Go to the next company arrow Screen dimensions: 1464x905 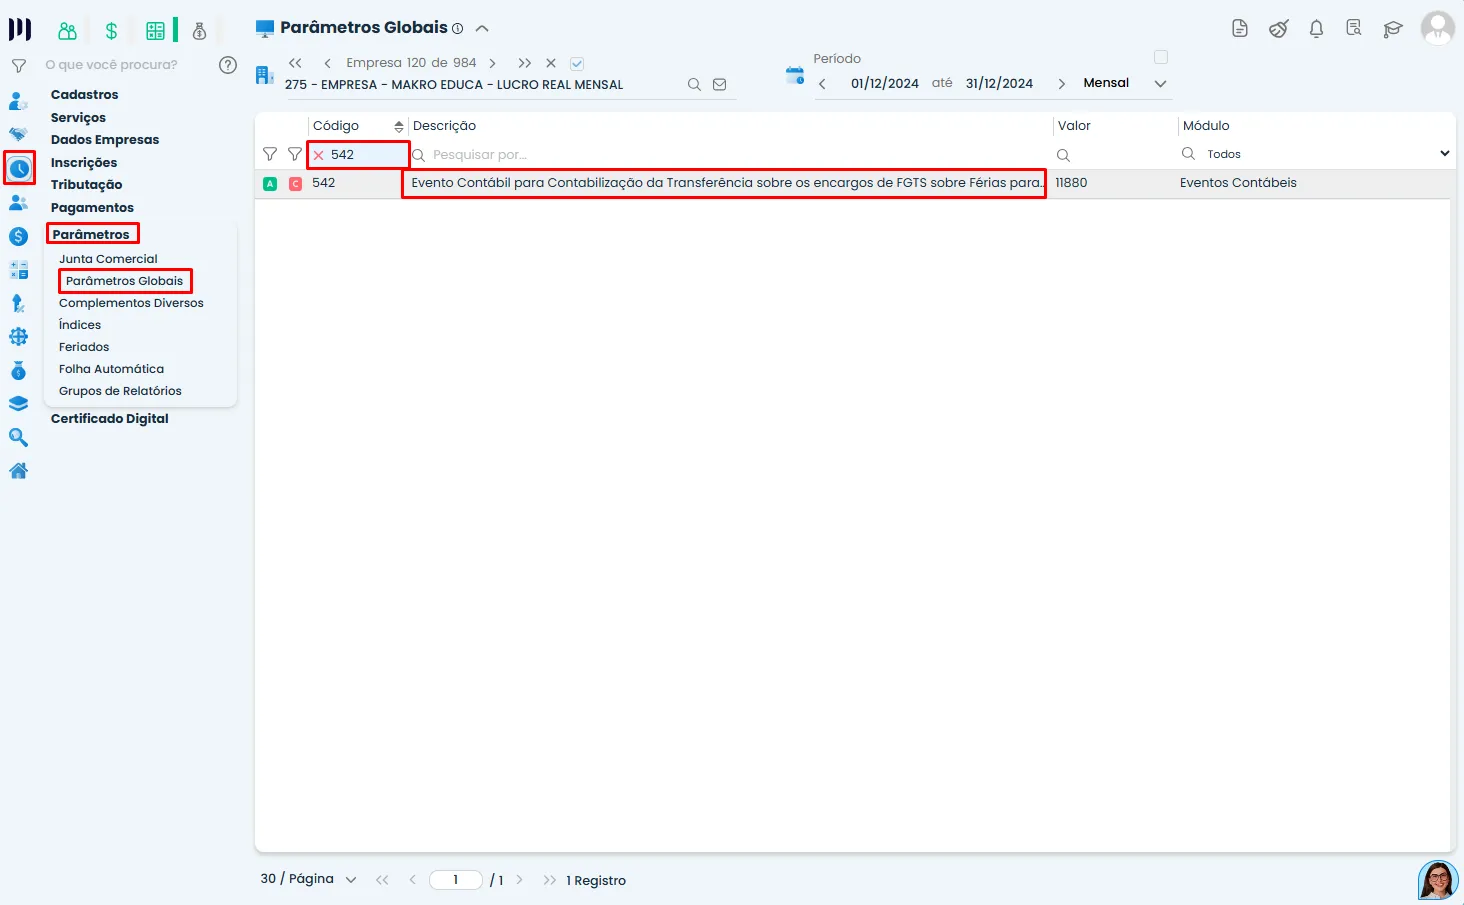click(x=492, y=63)
